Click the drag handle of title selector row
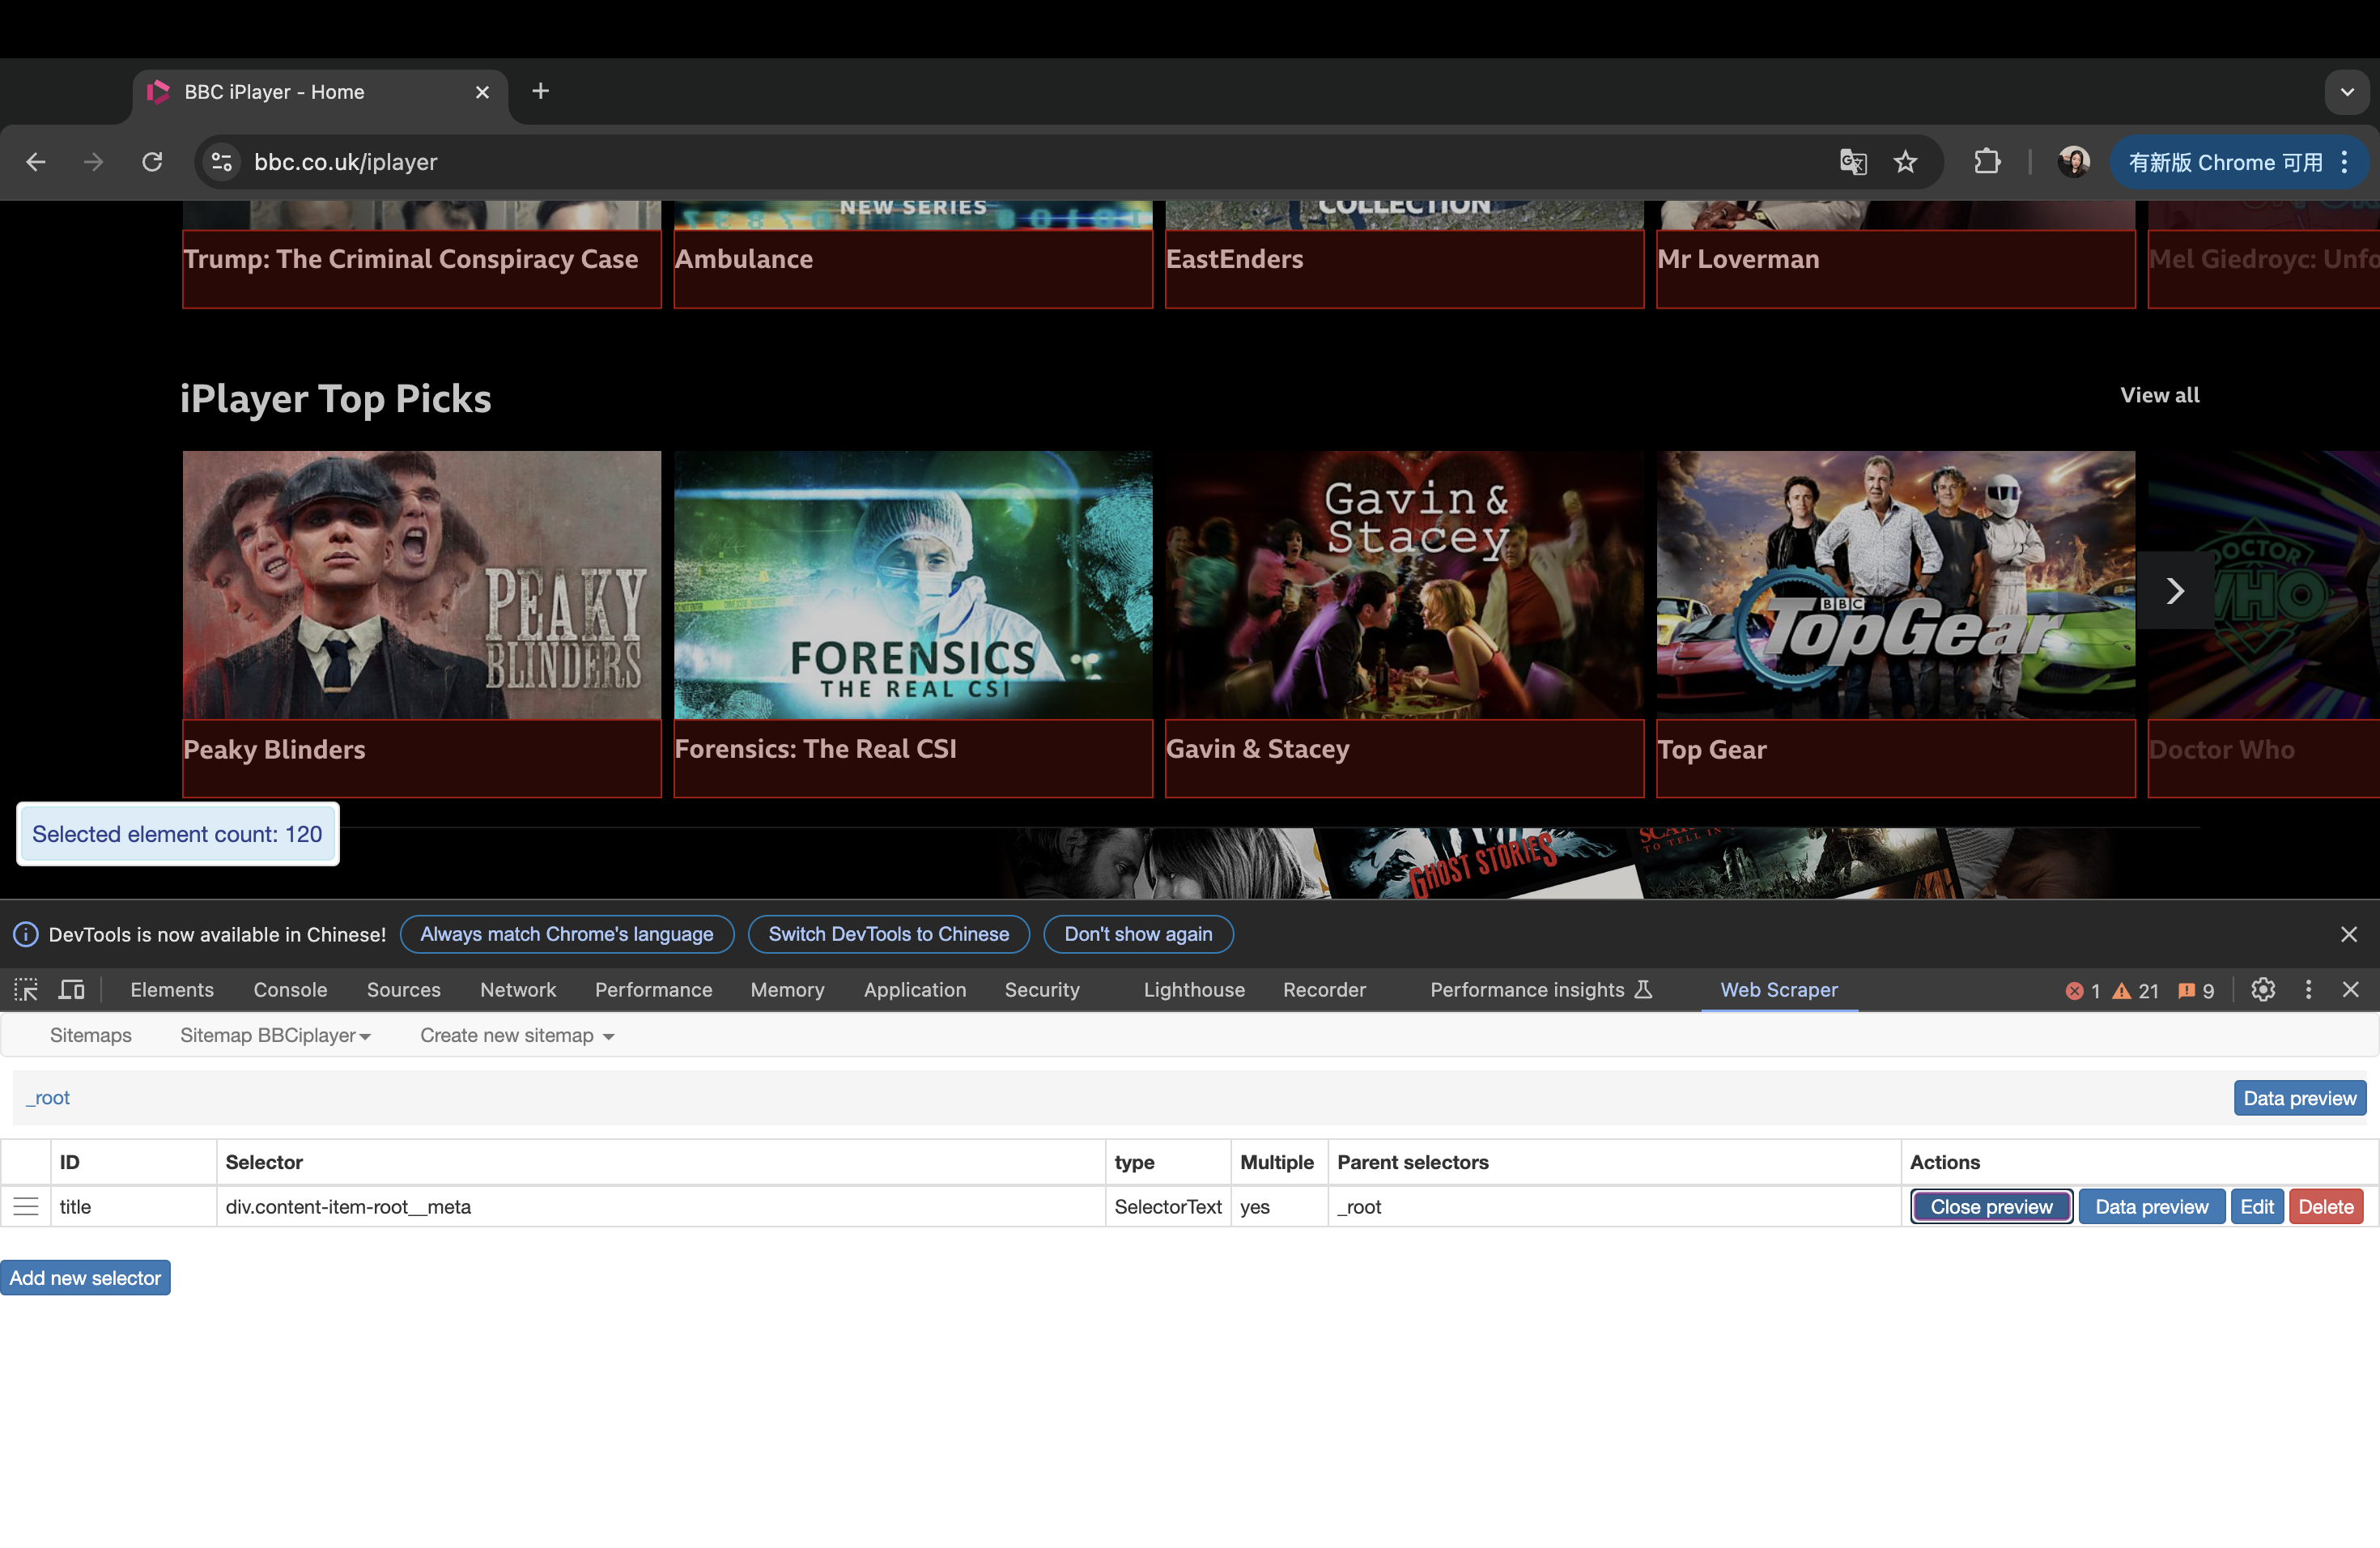 click(x=26, y=1207)
